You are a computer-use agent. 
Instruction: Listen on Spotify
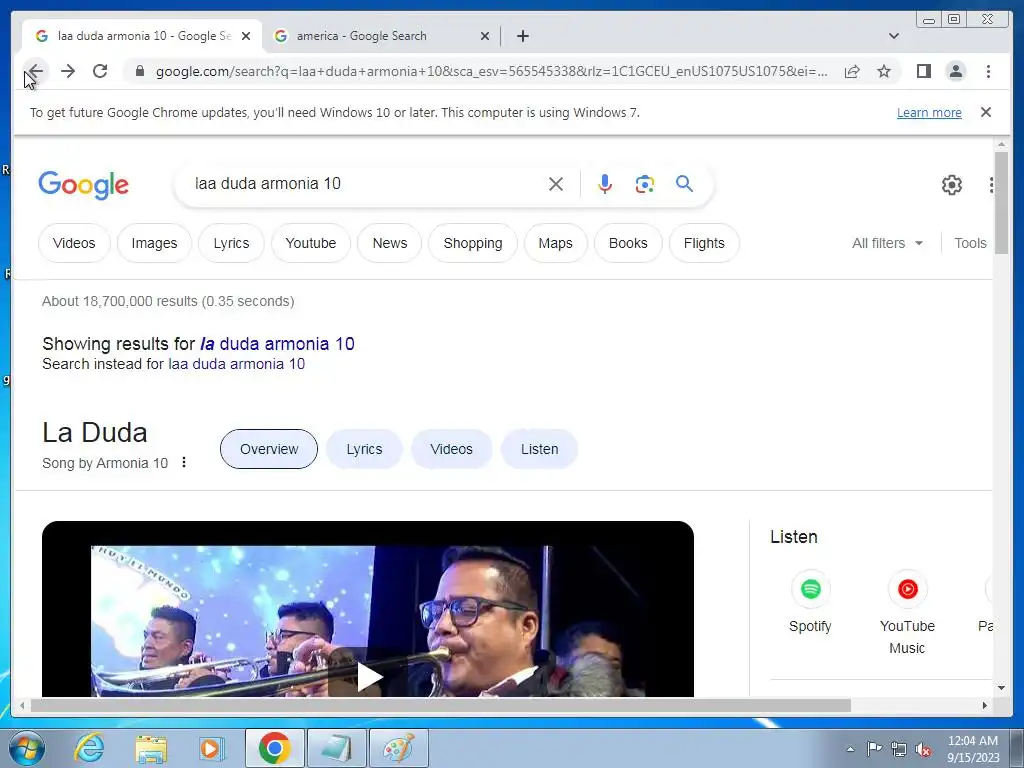pyautogui.click(x=810, y=601)
